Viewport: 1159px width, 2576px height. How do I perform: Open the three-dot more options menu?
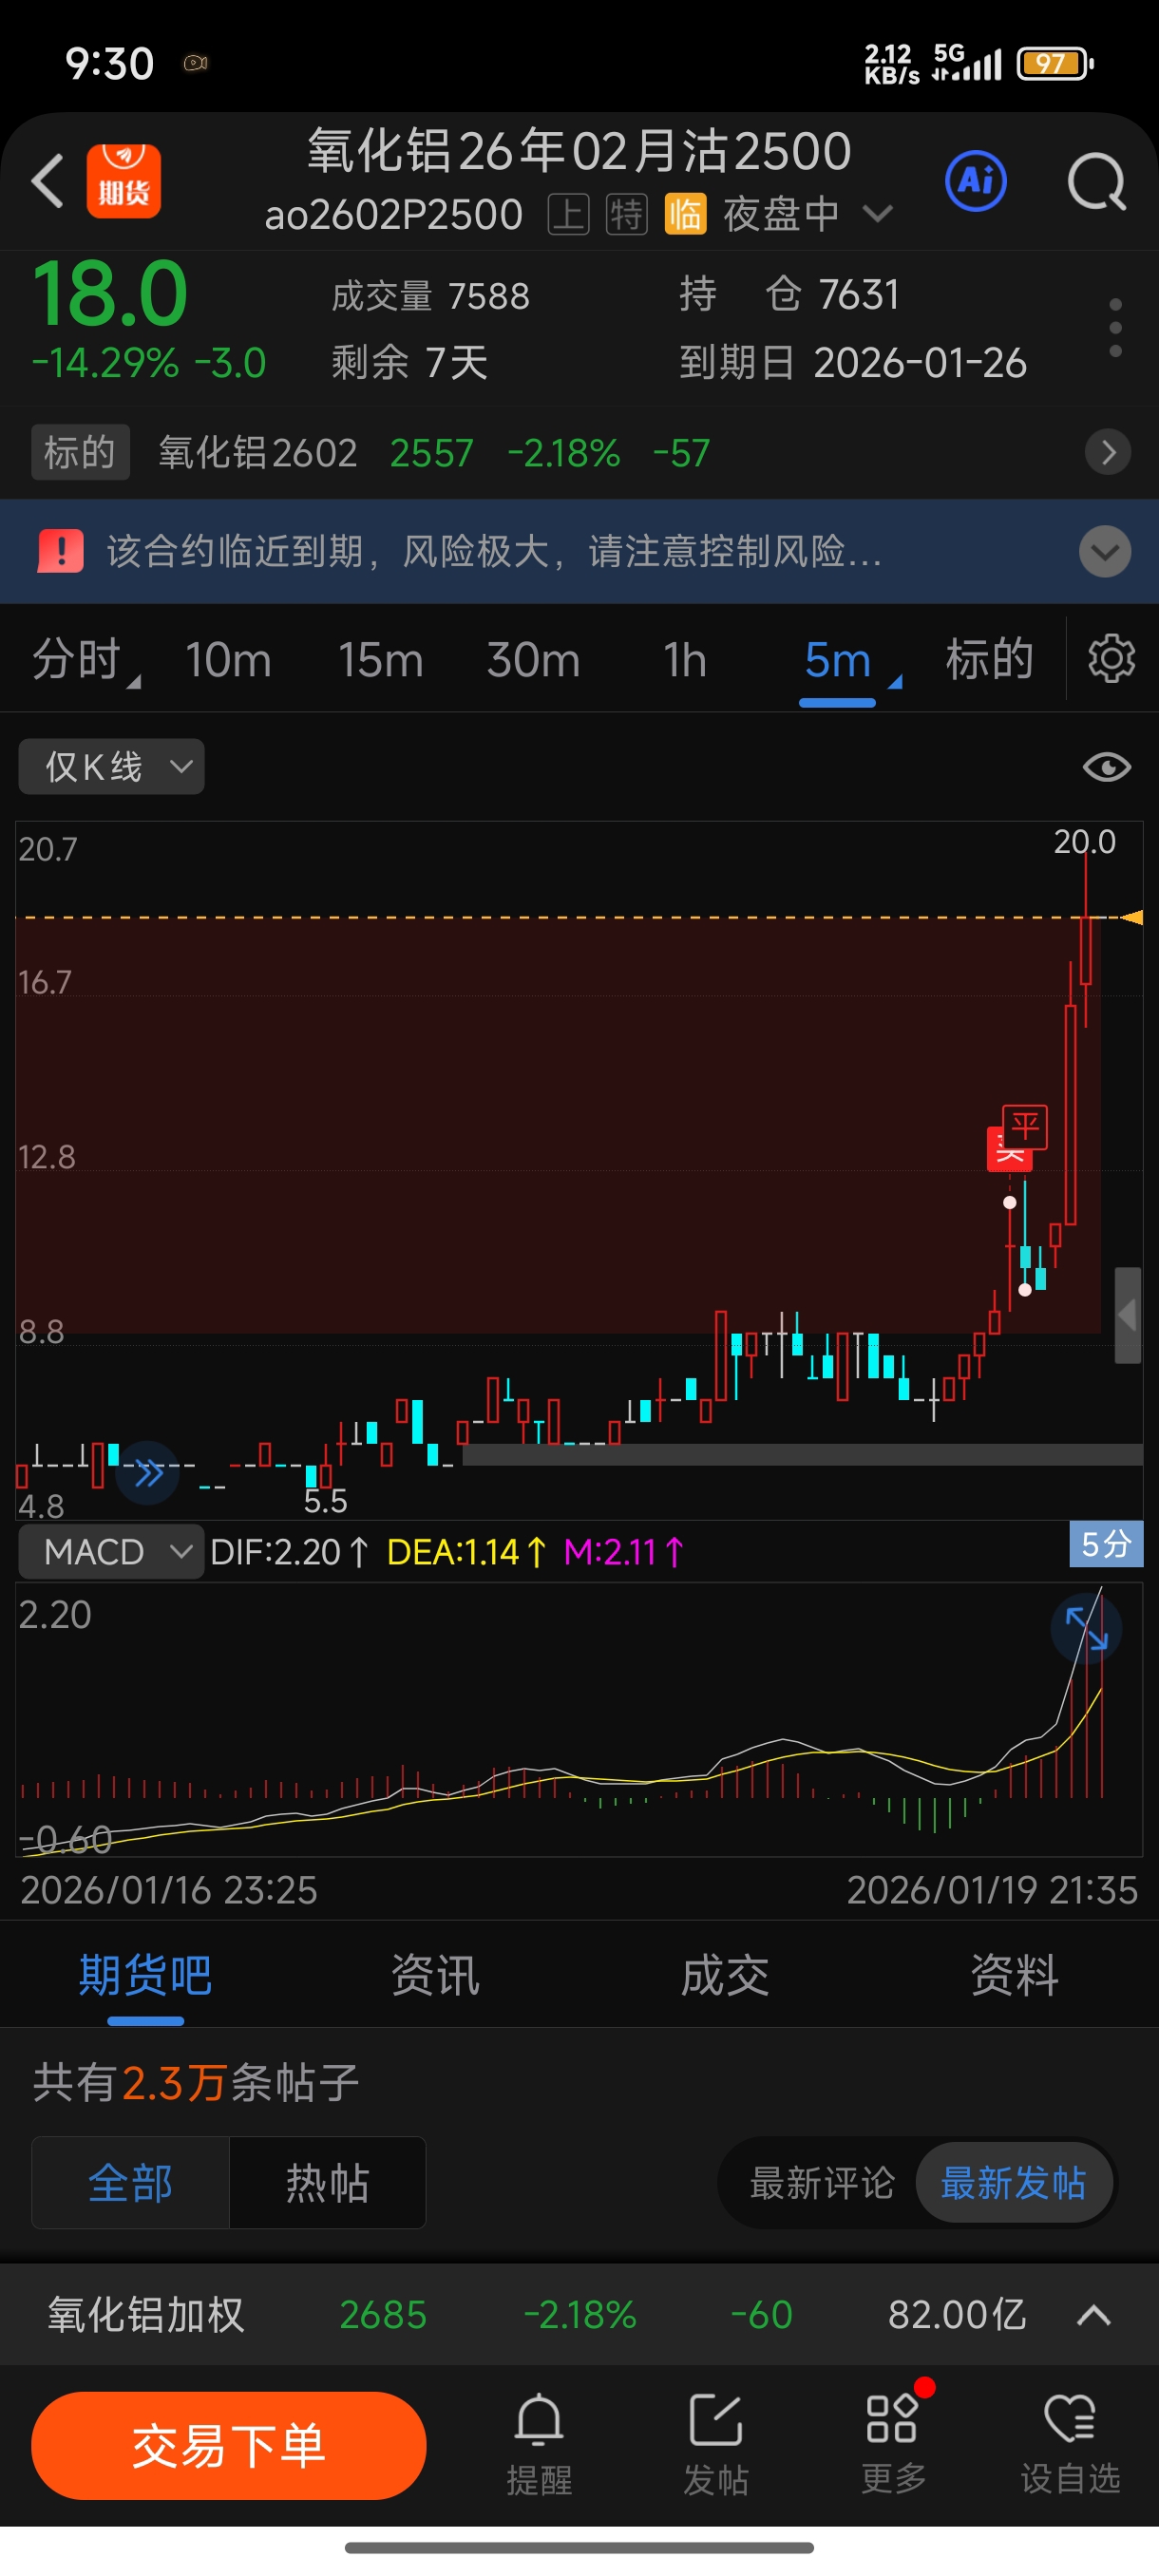tap(1115, 327)
